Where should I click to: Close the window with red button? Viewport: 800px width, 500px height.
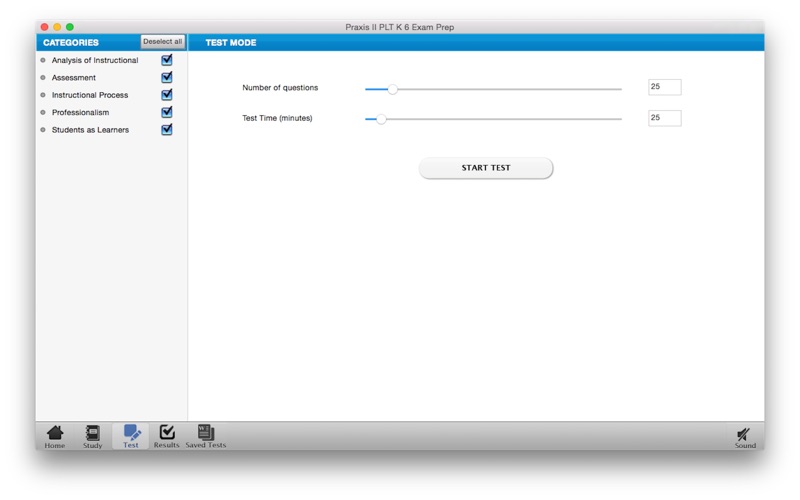[x=44, y=27]
